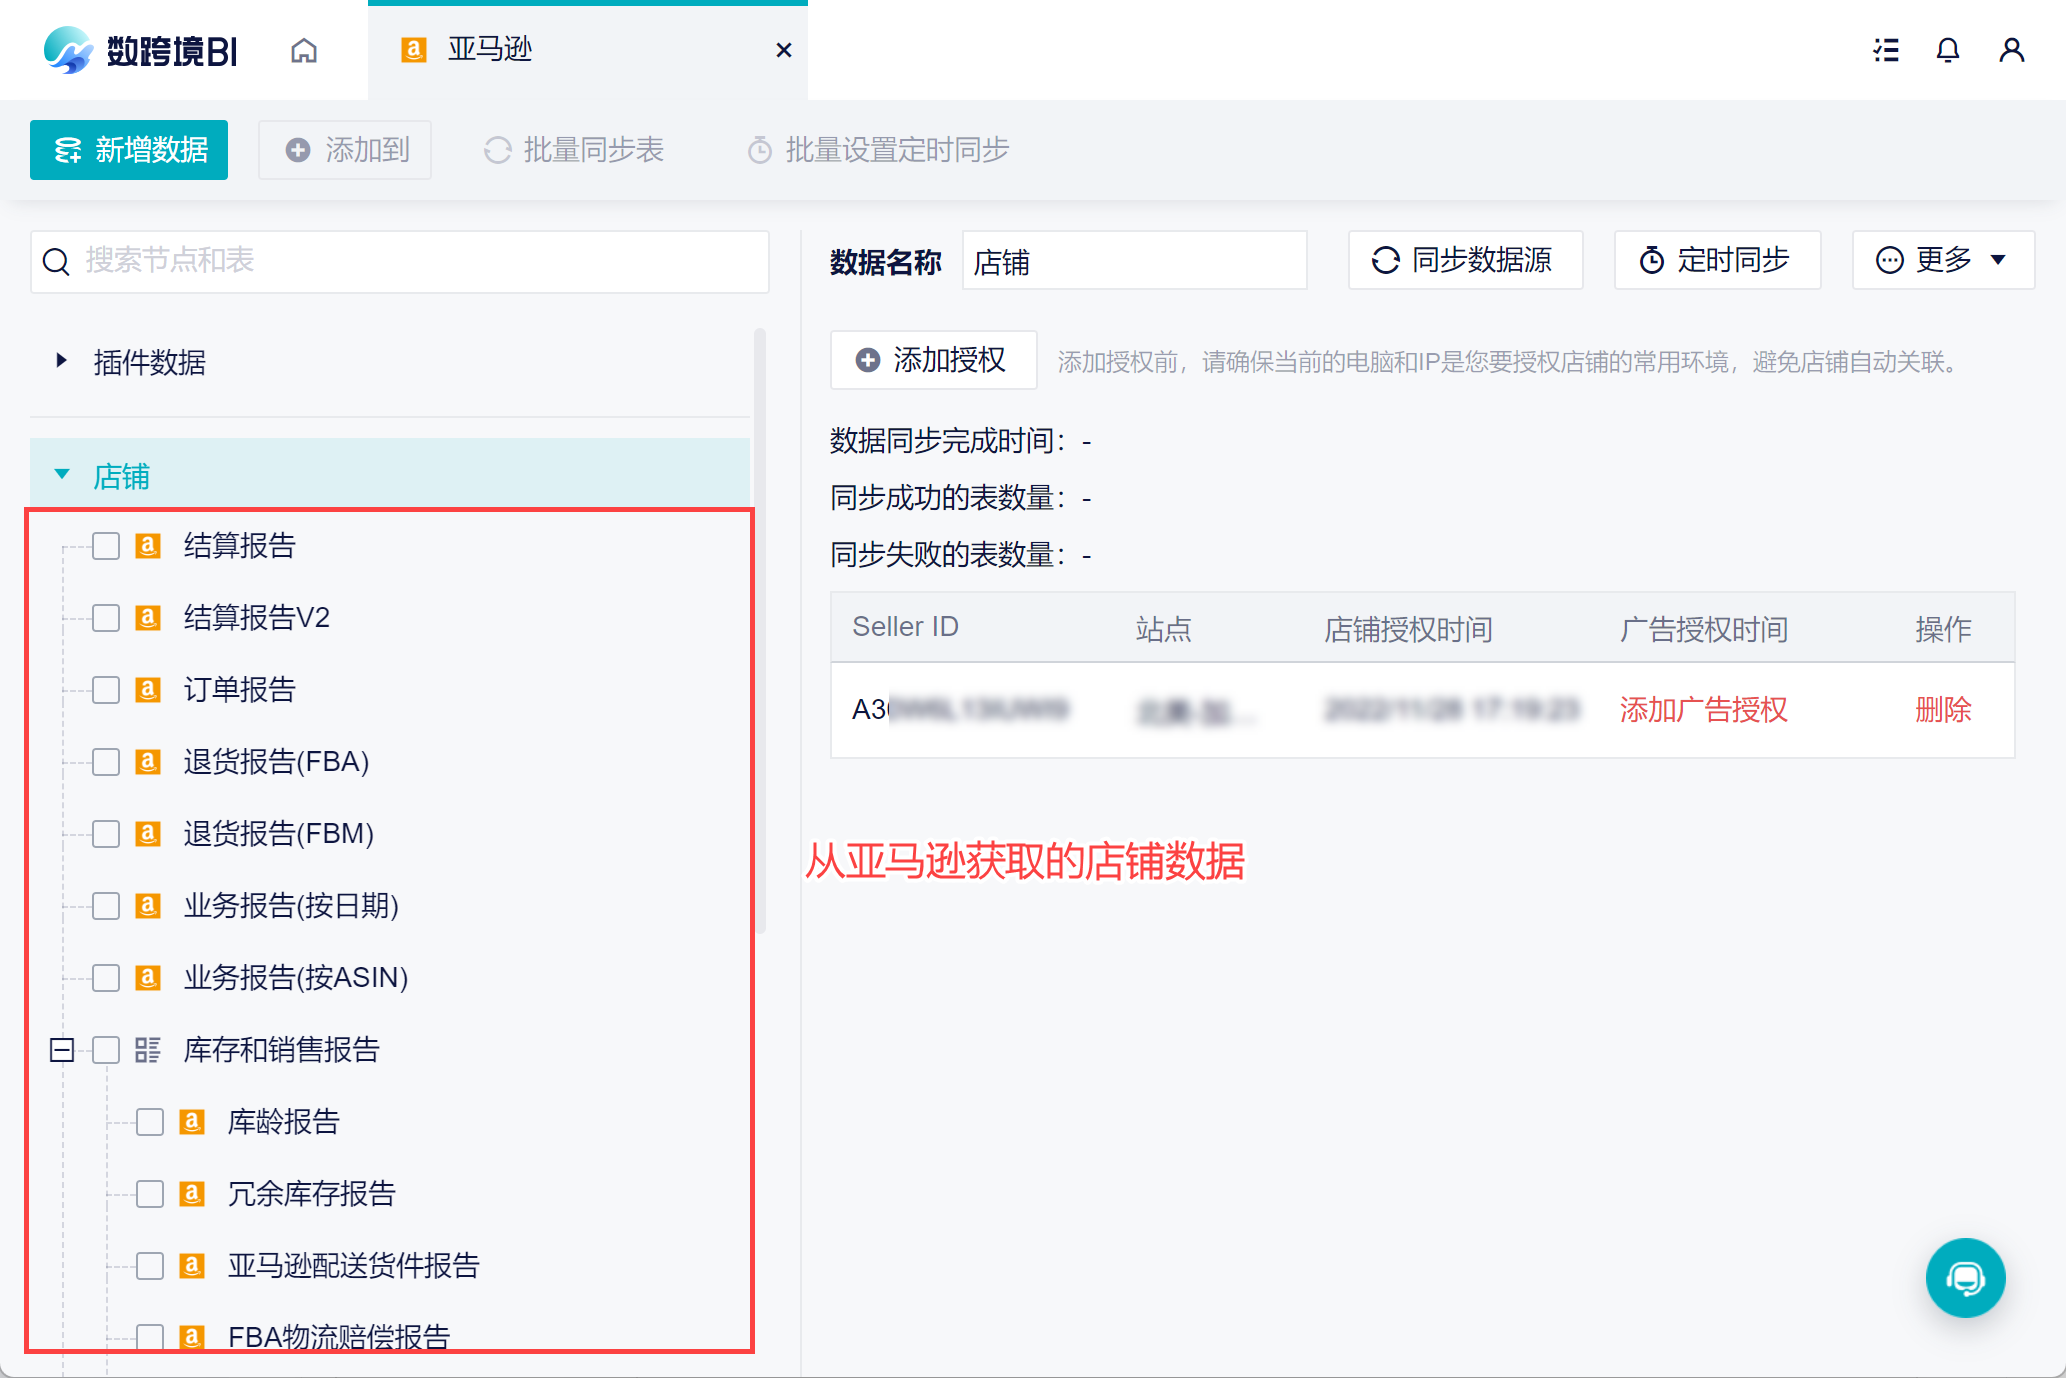Image resolution: width=2066 pixels, height=1378 pixels.
Task: Open the customer support chat bubble
Action: (x=1964, y=1277)
